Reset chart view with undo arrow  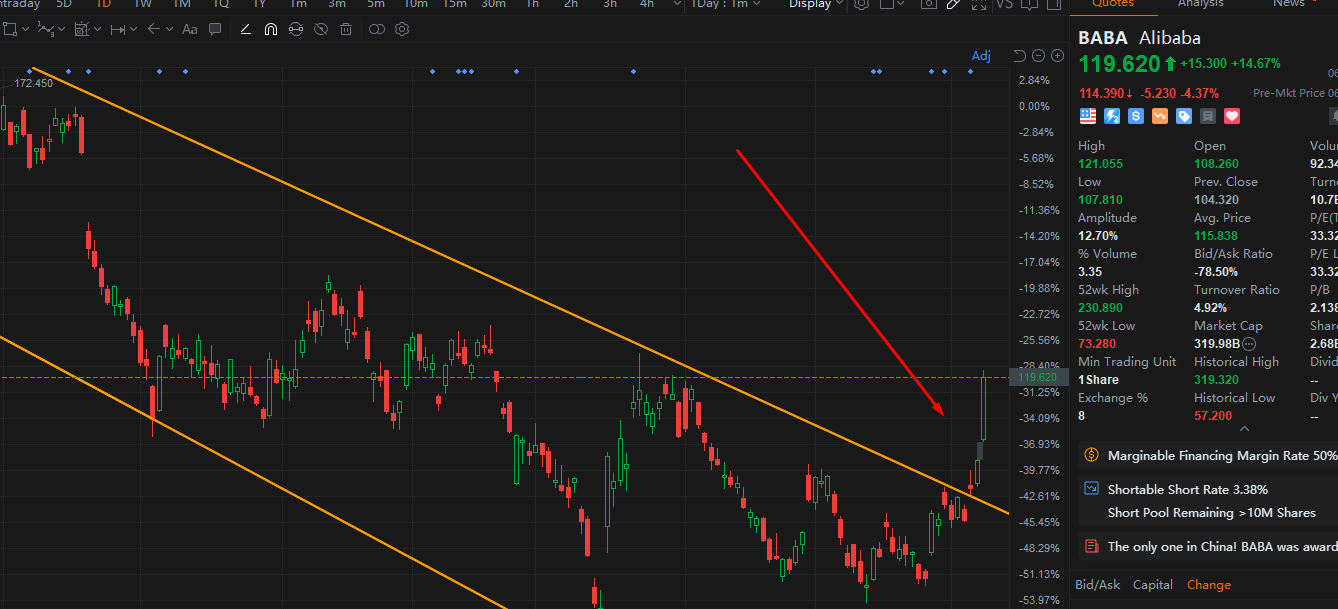[1019, 56]
